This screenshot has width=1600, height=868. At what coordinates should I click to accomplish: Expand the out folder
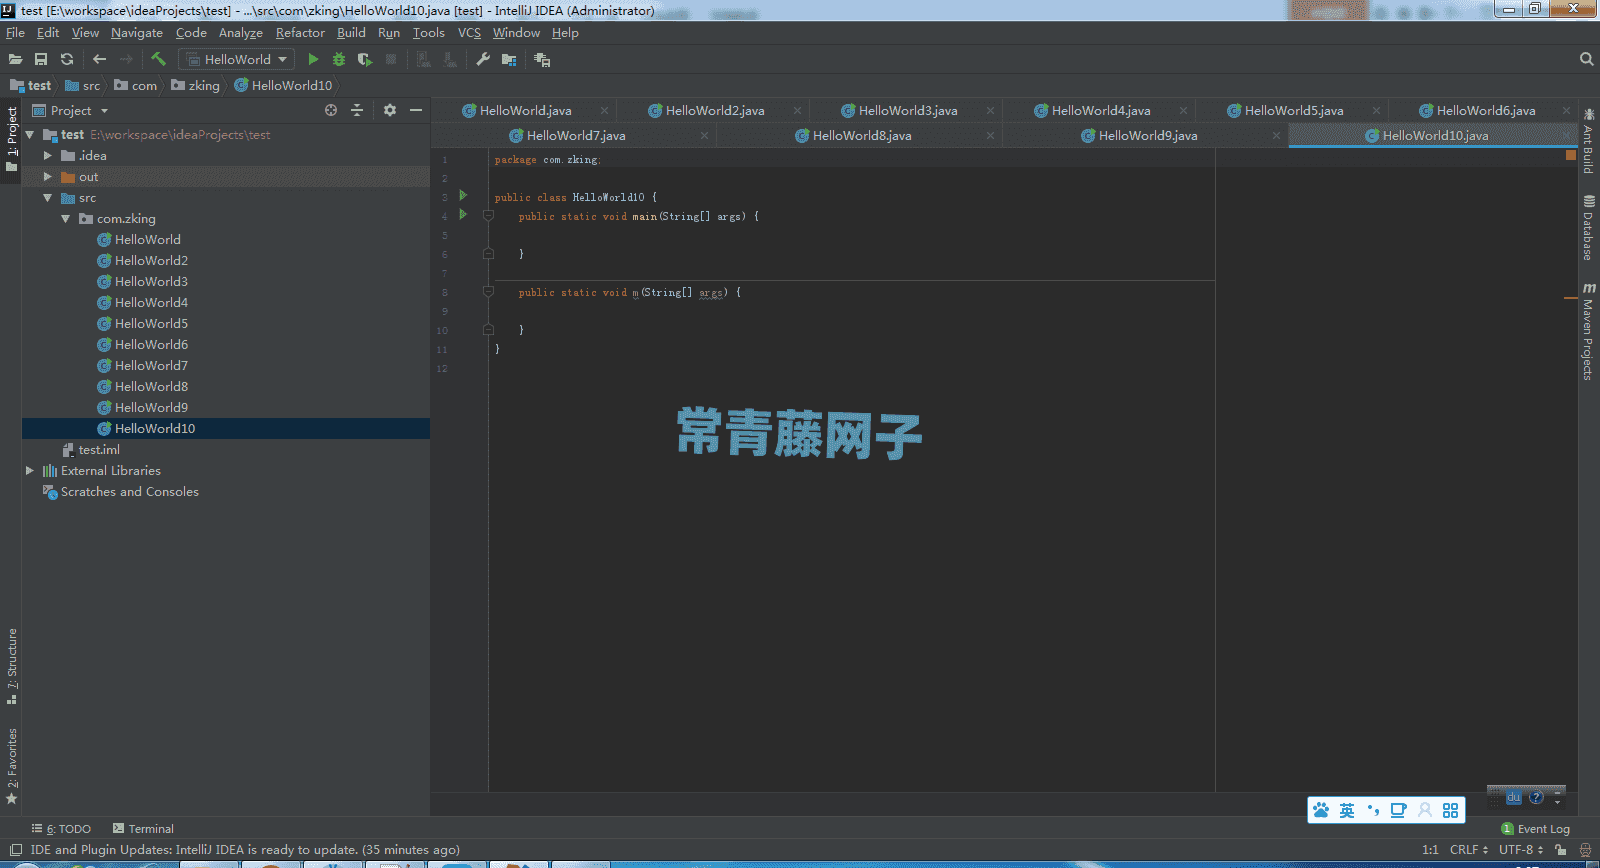(x=47, y=177)
